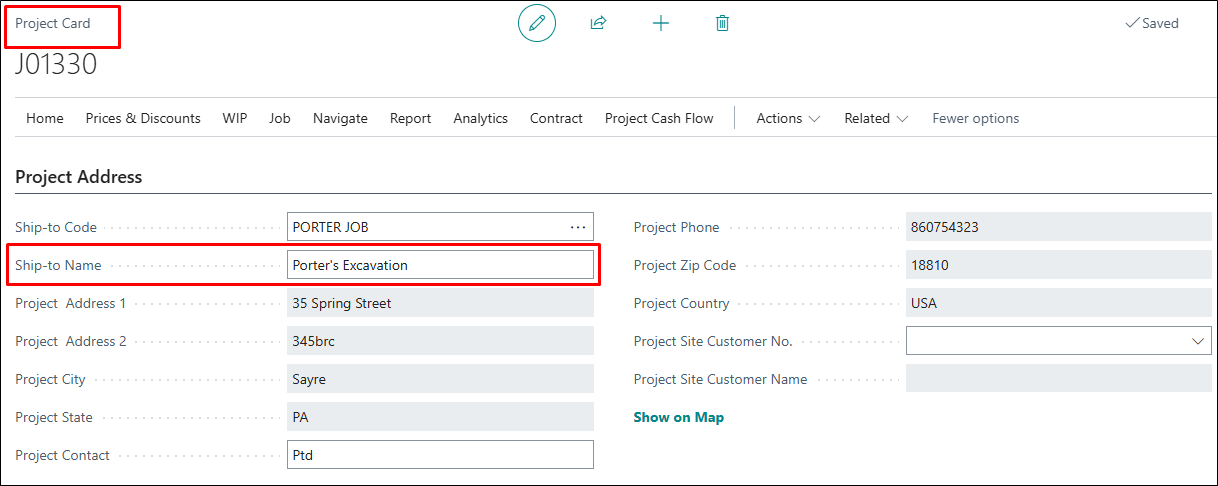Expand the Related dropdown menu
The height and width of the screenshot is (486, 1218).
pyautogui.click(x=876, y=118)
